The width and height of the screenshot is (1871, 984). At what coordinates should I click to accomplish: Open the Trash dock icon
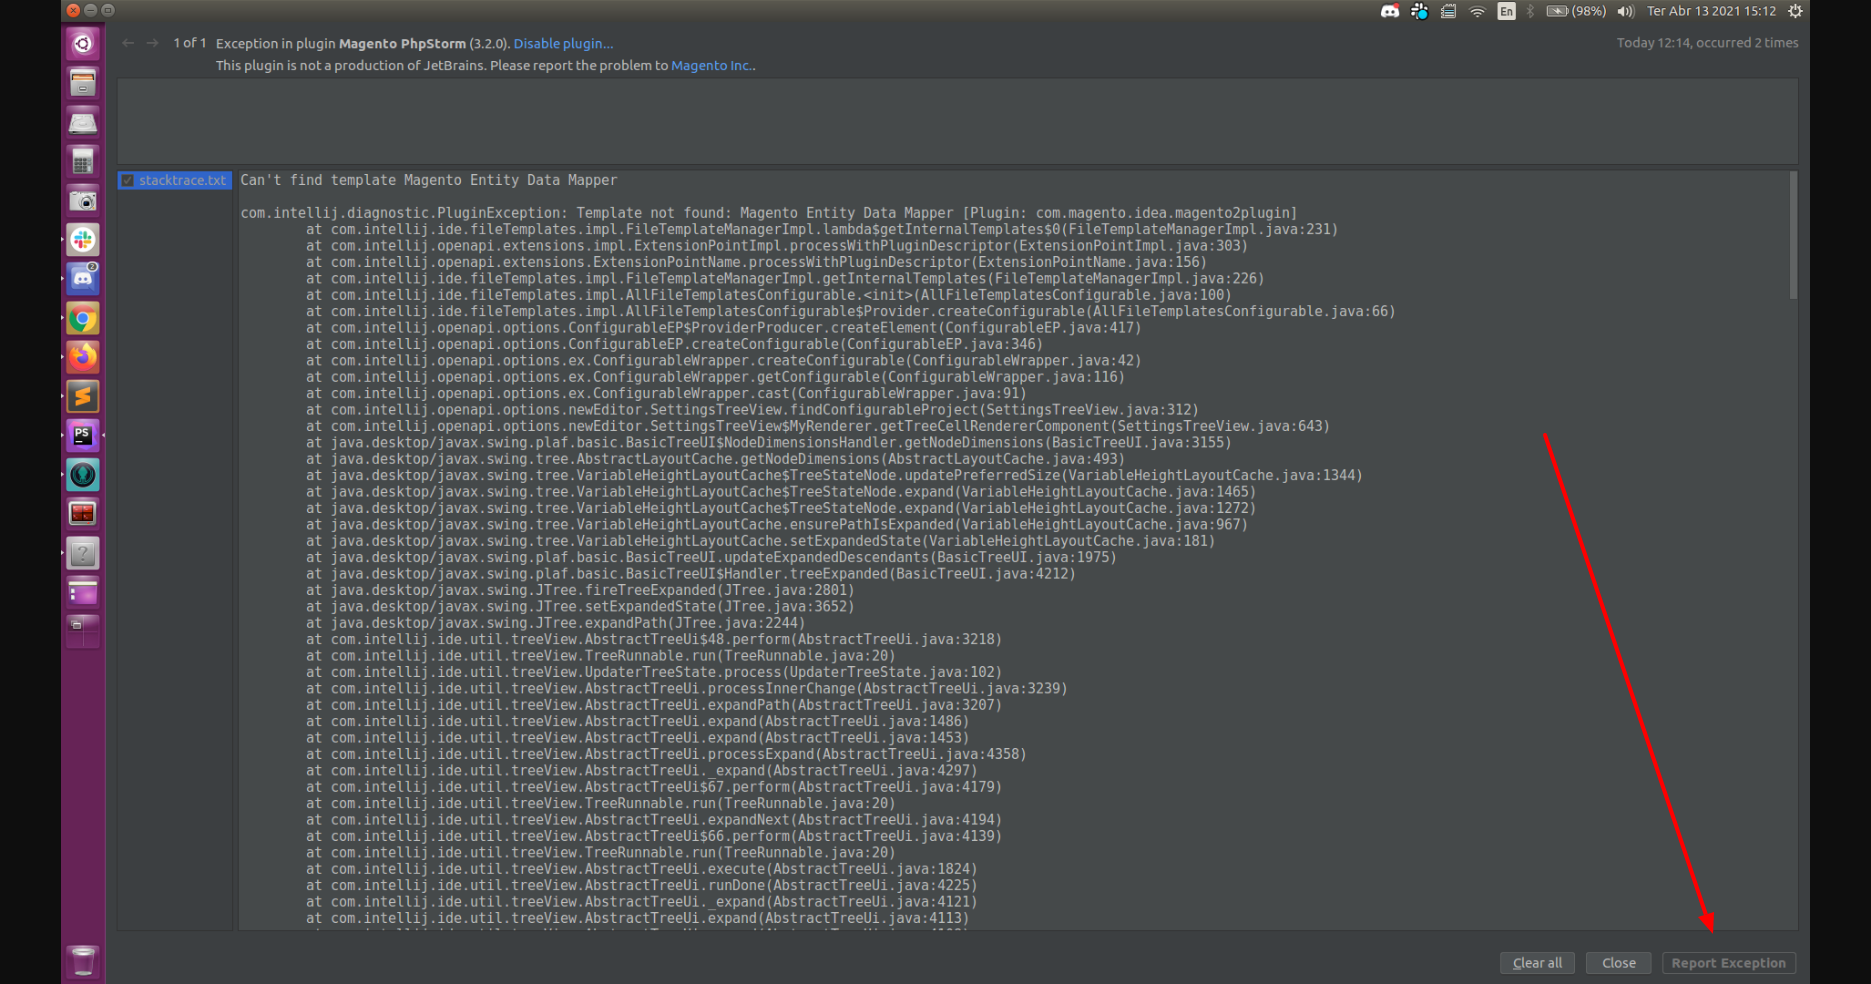tap(83, 961)
